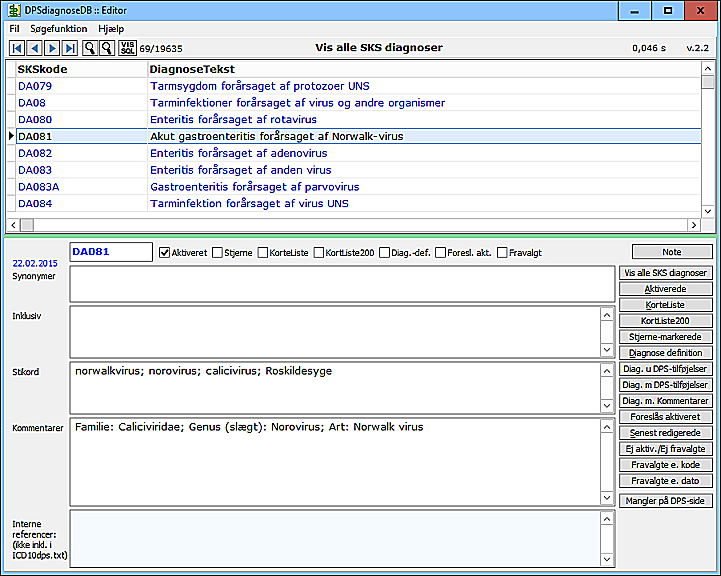
Task: Show the Senest redigerede entries
Action: coord(665,433)
